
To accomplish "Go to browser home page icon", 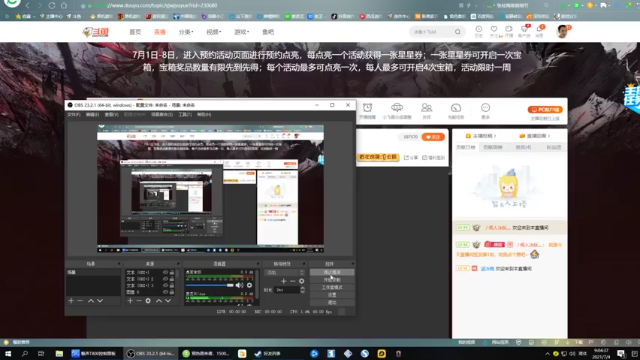I will point(64,5).
